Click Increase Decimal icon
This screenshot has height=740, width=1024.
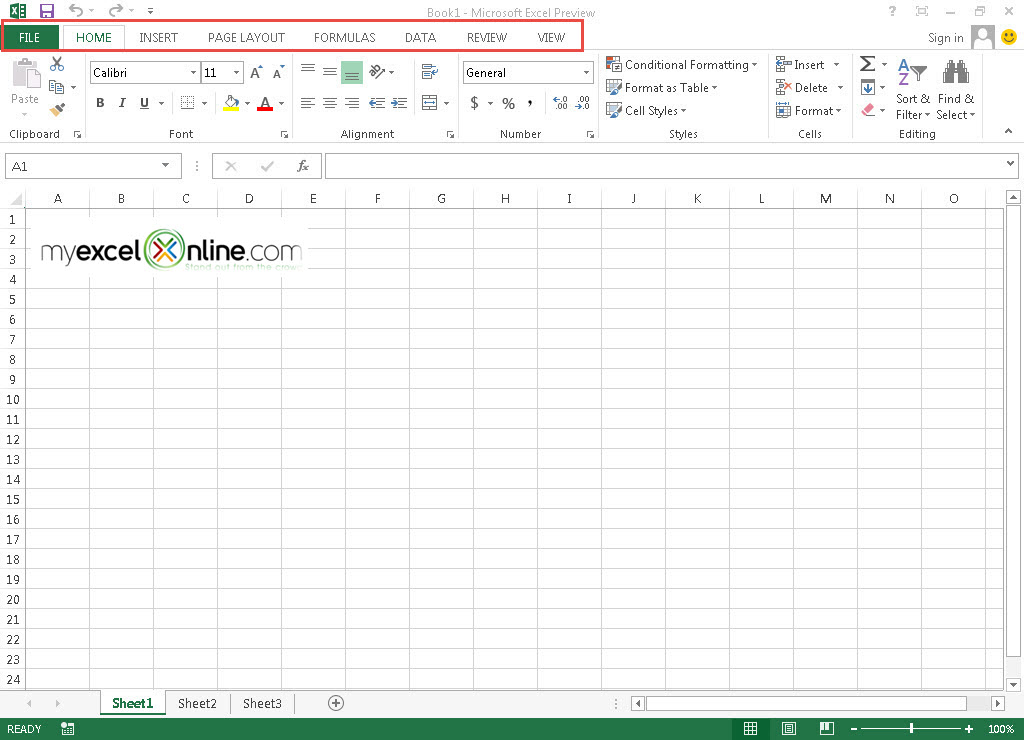tap(560, 103)
